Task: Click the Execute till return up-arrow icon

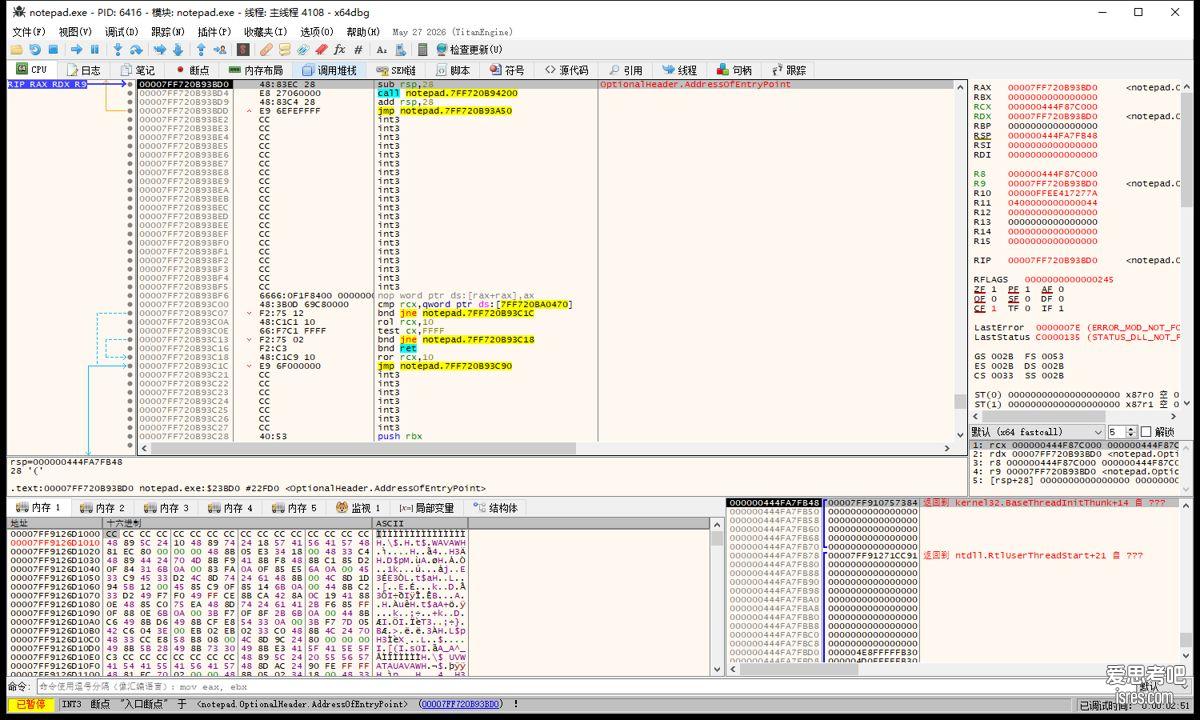Action: [200, 49]
